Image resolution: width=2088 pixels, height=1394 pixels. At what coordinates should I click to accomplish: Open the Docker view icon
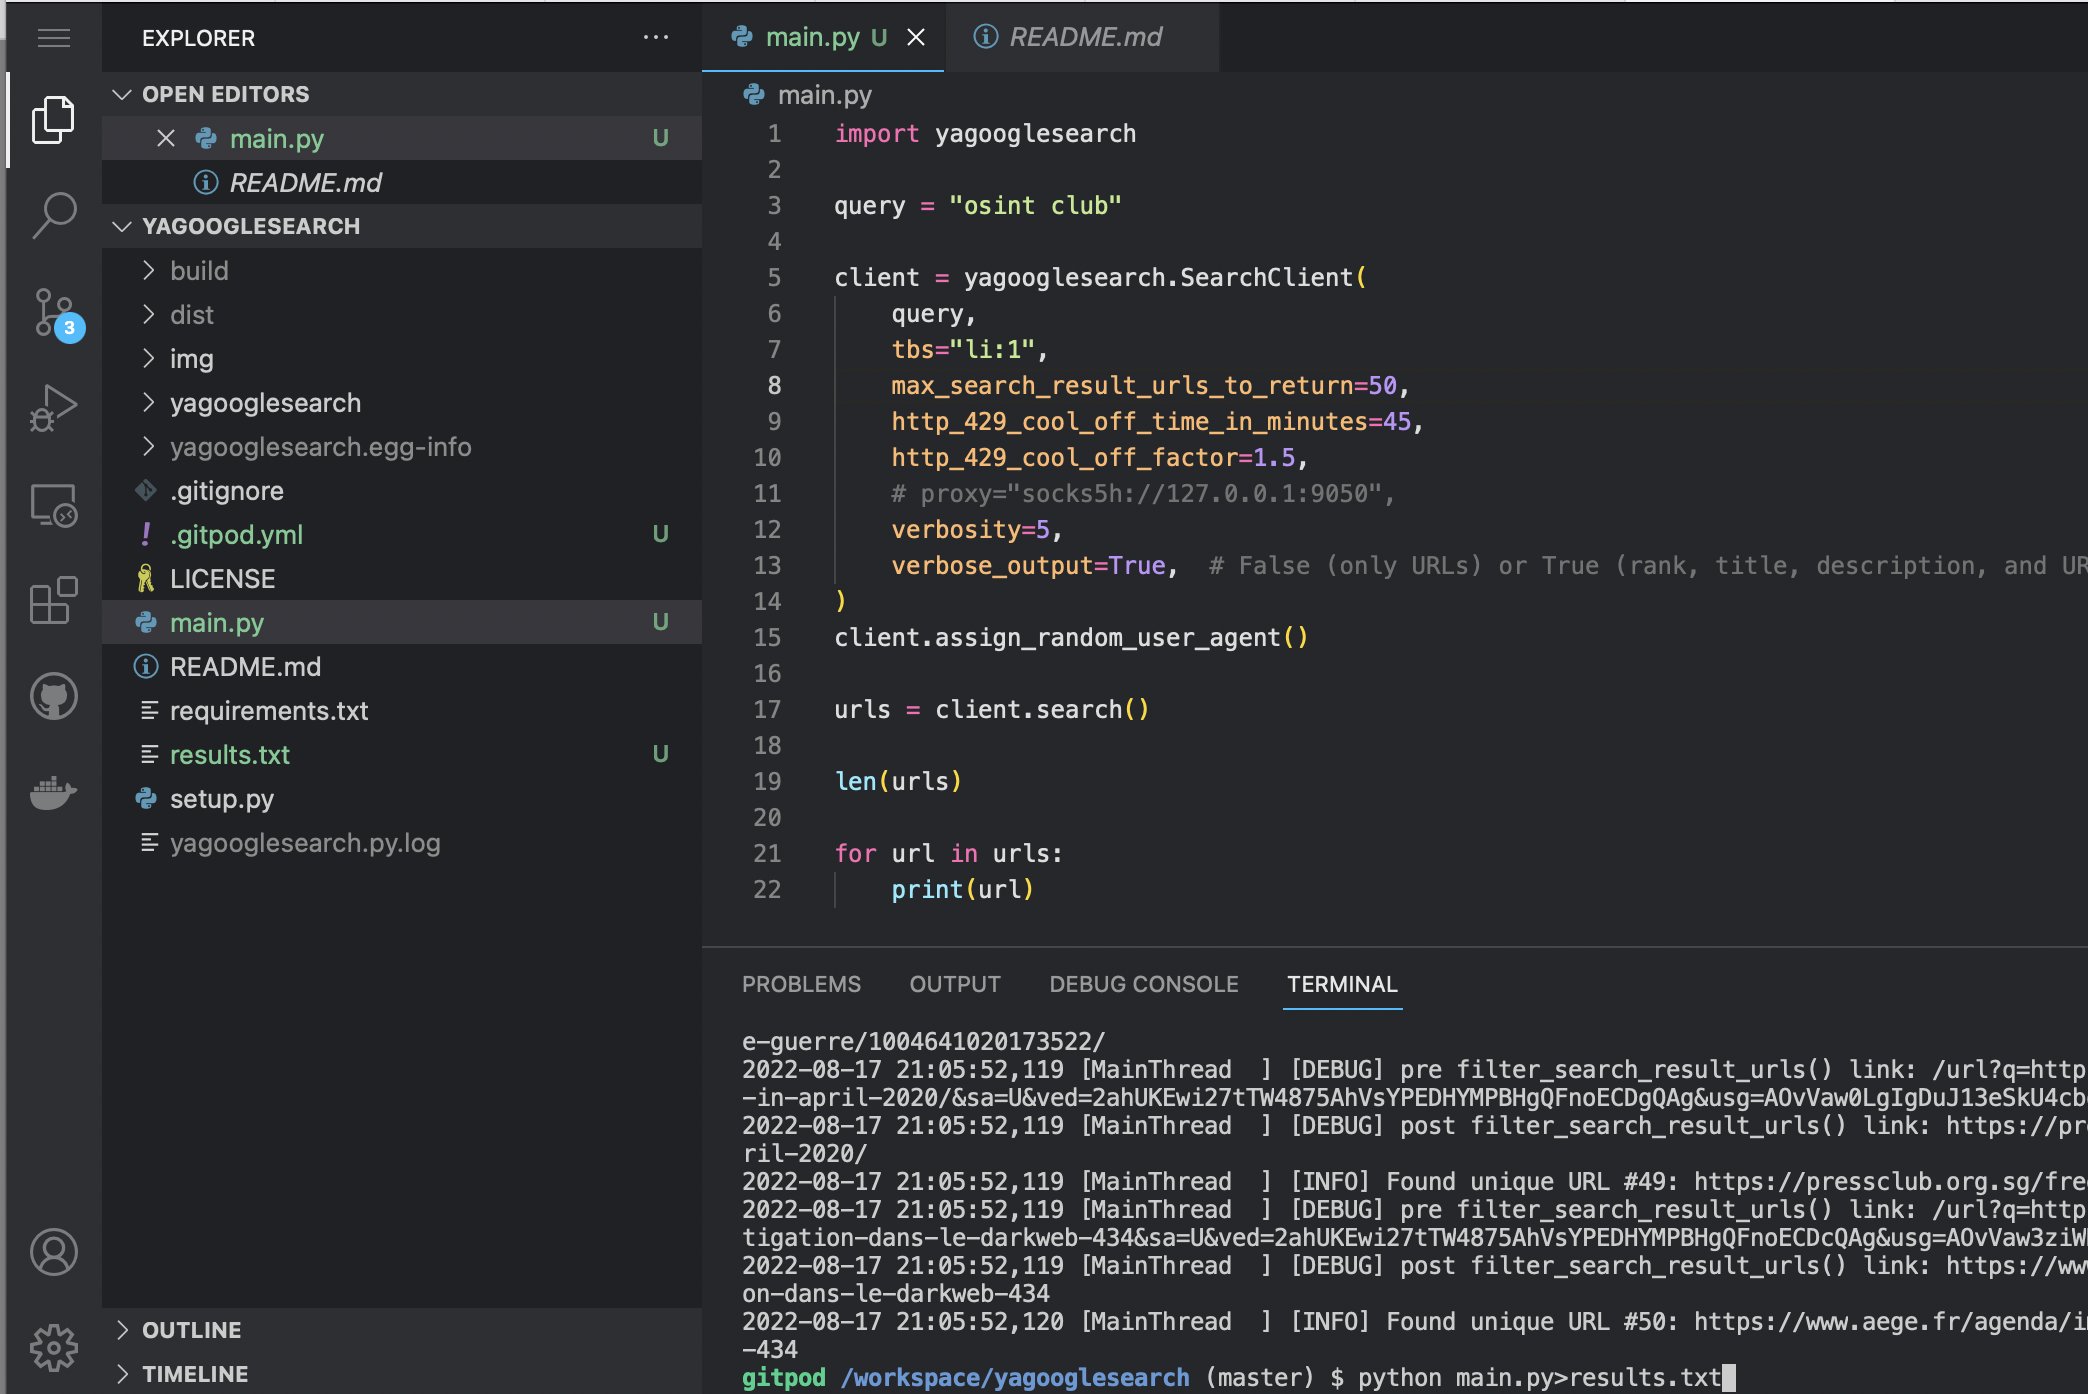[x=54, y=793]
